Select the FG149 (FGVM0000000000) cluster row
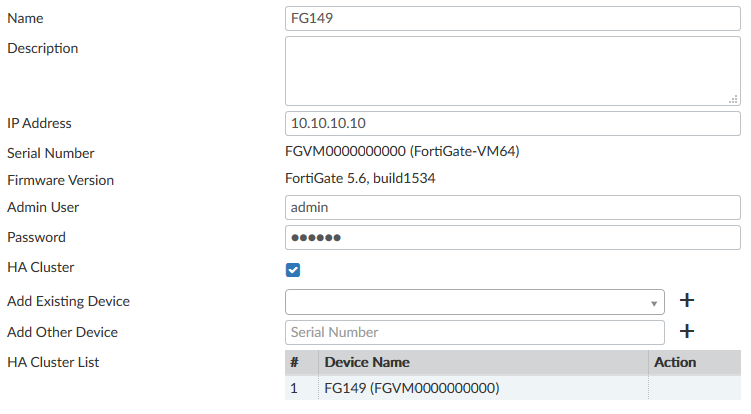Screen dimensions: 751x414 tap(411, 388)
